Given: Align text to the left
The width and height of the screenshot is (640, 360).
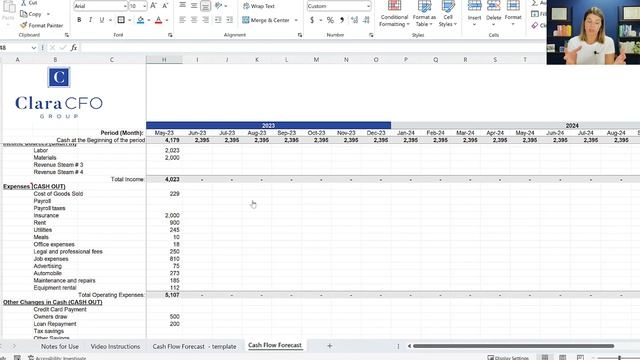Looking at the screenshot, I should click(182, 20).
